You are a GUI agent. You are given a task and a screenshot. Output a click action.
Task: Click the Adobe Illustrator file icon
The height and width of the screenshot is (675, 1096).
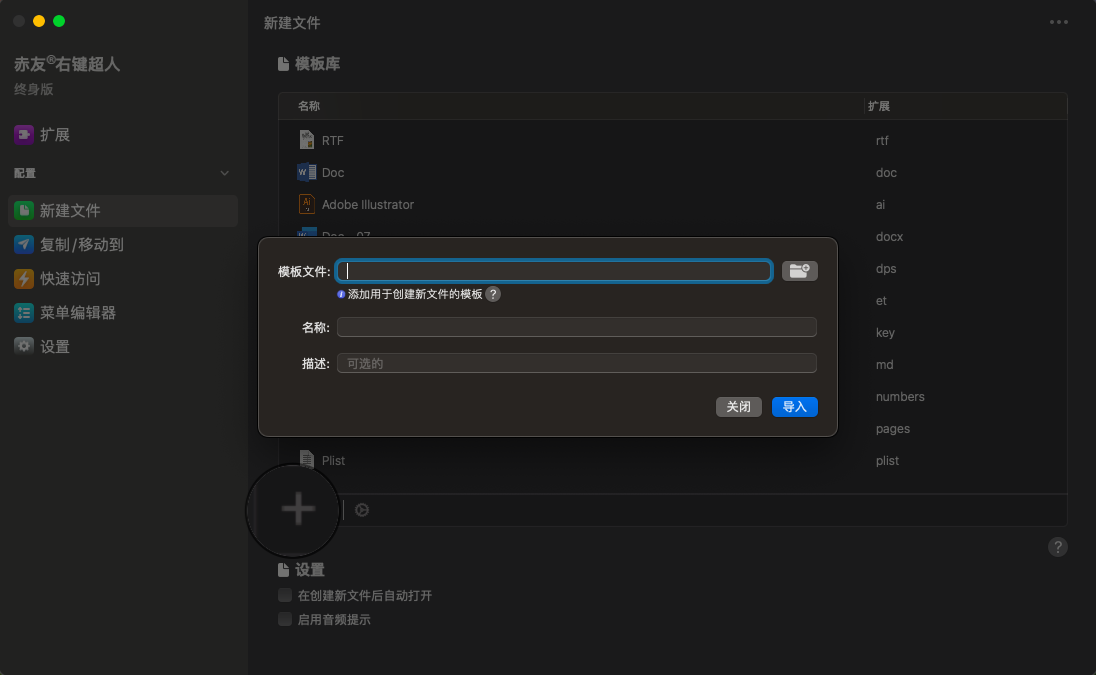coord(306,204)
